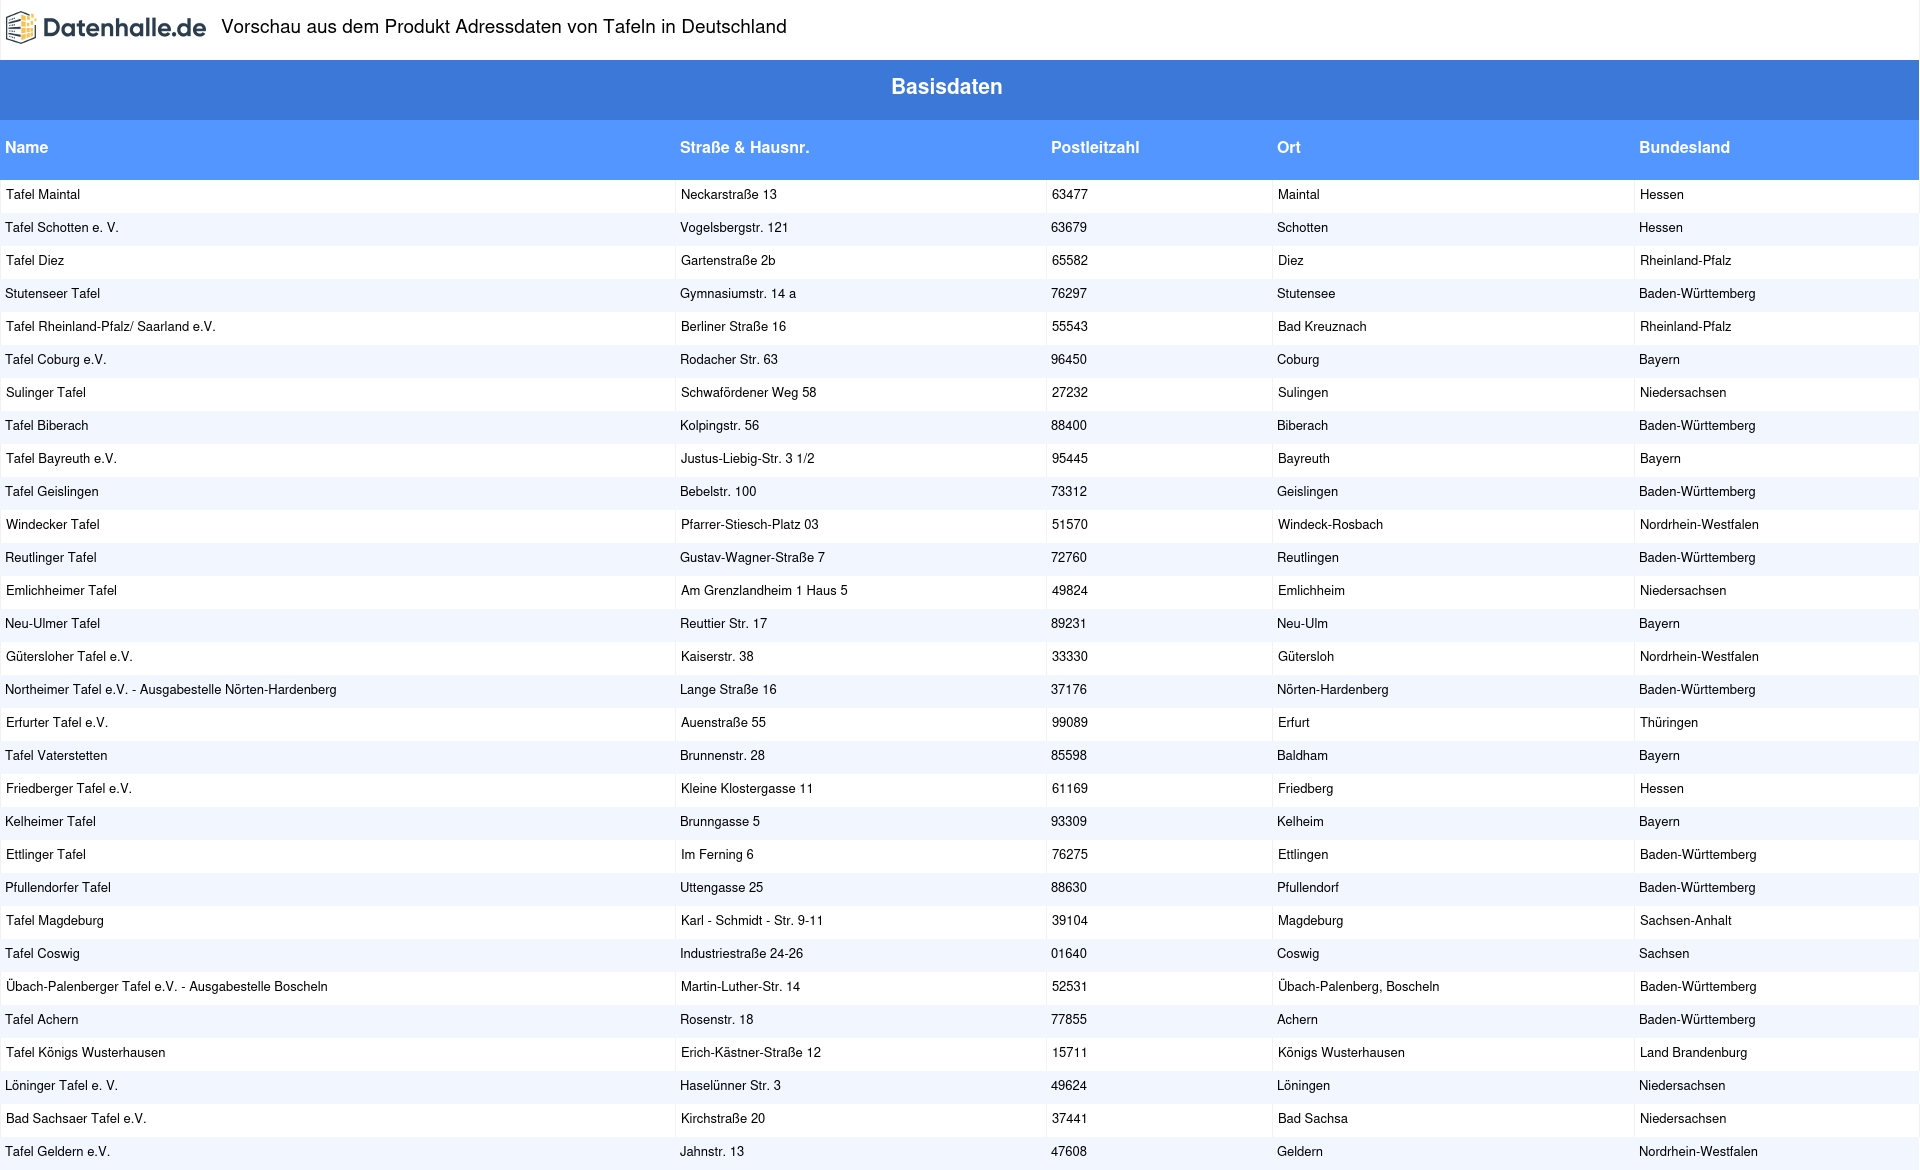Click the postal code 01640
Viewport: 1920px width, 1170px height.
coord(1069,954)
